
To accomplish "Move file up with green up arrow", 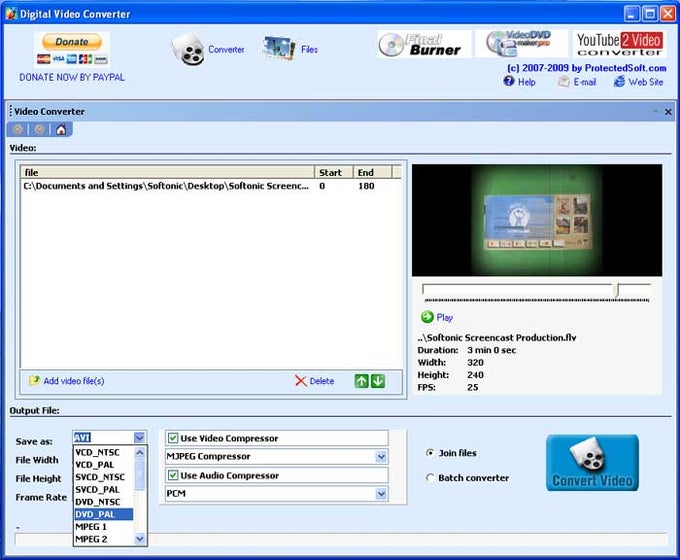I will click(x=361, y=381).
